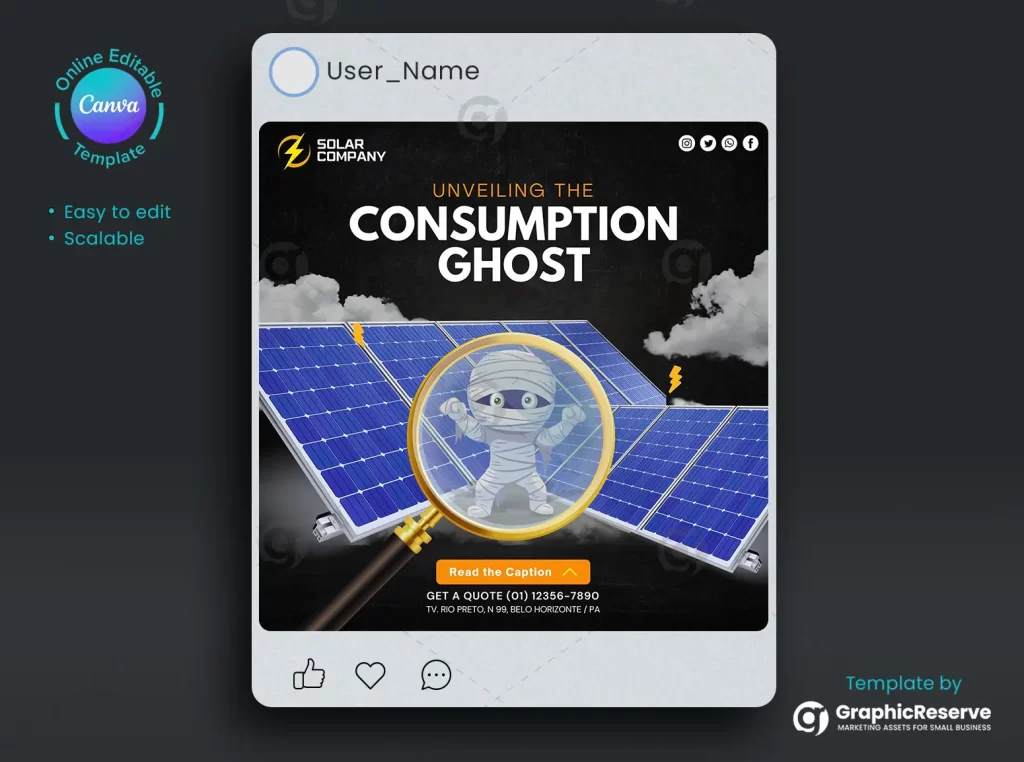Click the Solar Company lightning logo

pyautogui.click(x=293, y=151)
